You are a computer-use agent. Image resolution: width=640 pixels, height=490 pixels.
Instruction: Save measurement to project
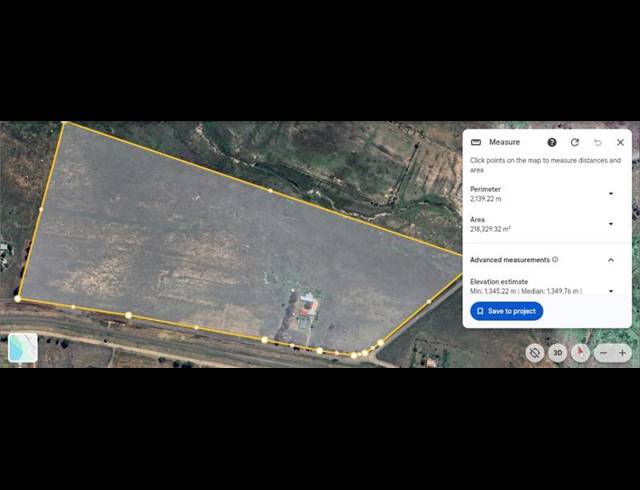[x=507, y=311]
